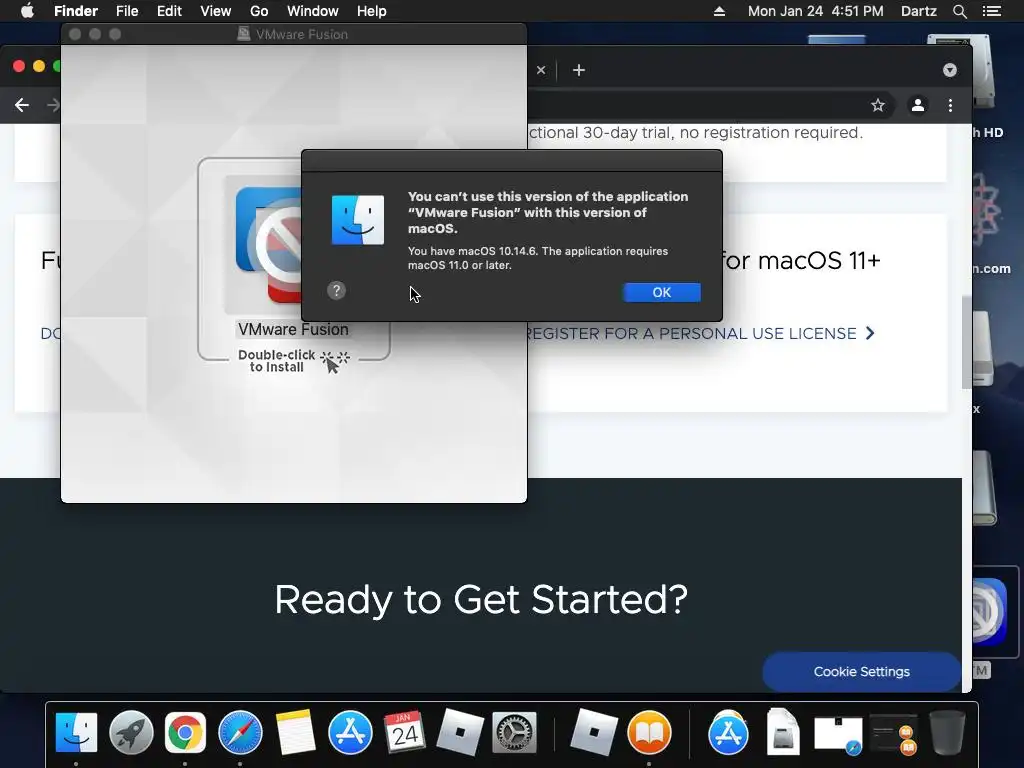Screen dimensions: 1024x768
Task: Open Finder from the Dock
Action: click(x=76, y=732)
